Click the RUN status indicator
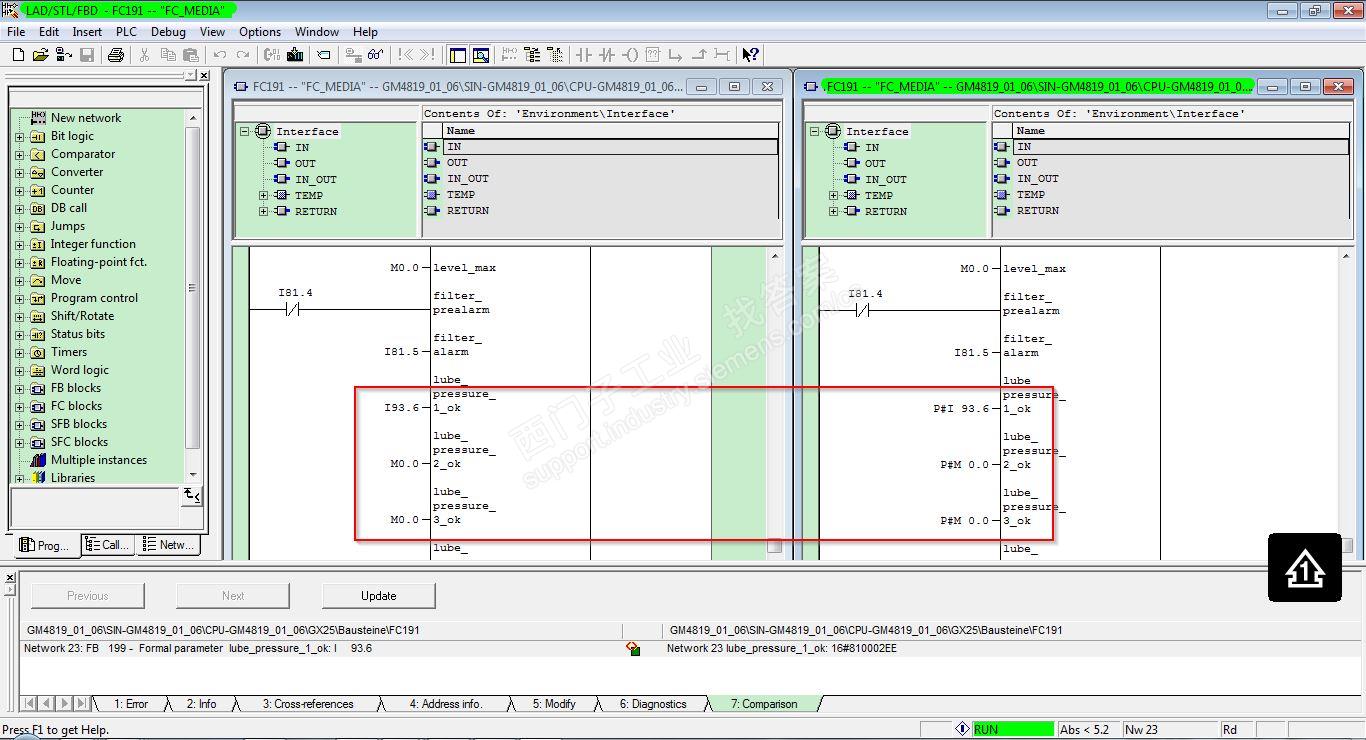The width and height of the screenshot is (1366, 740). (x=1013, y=729)
